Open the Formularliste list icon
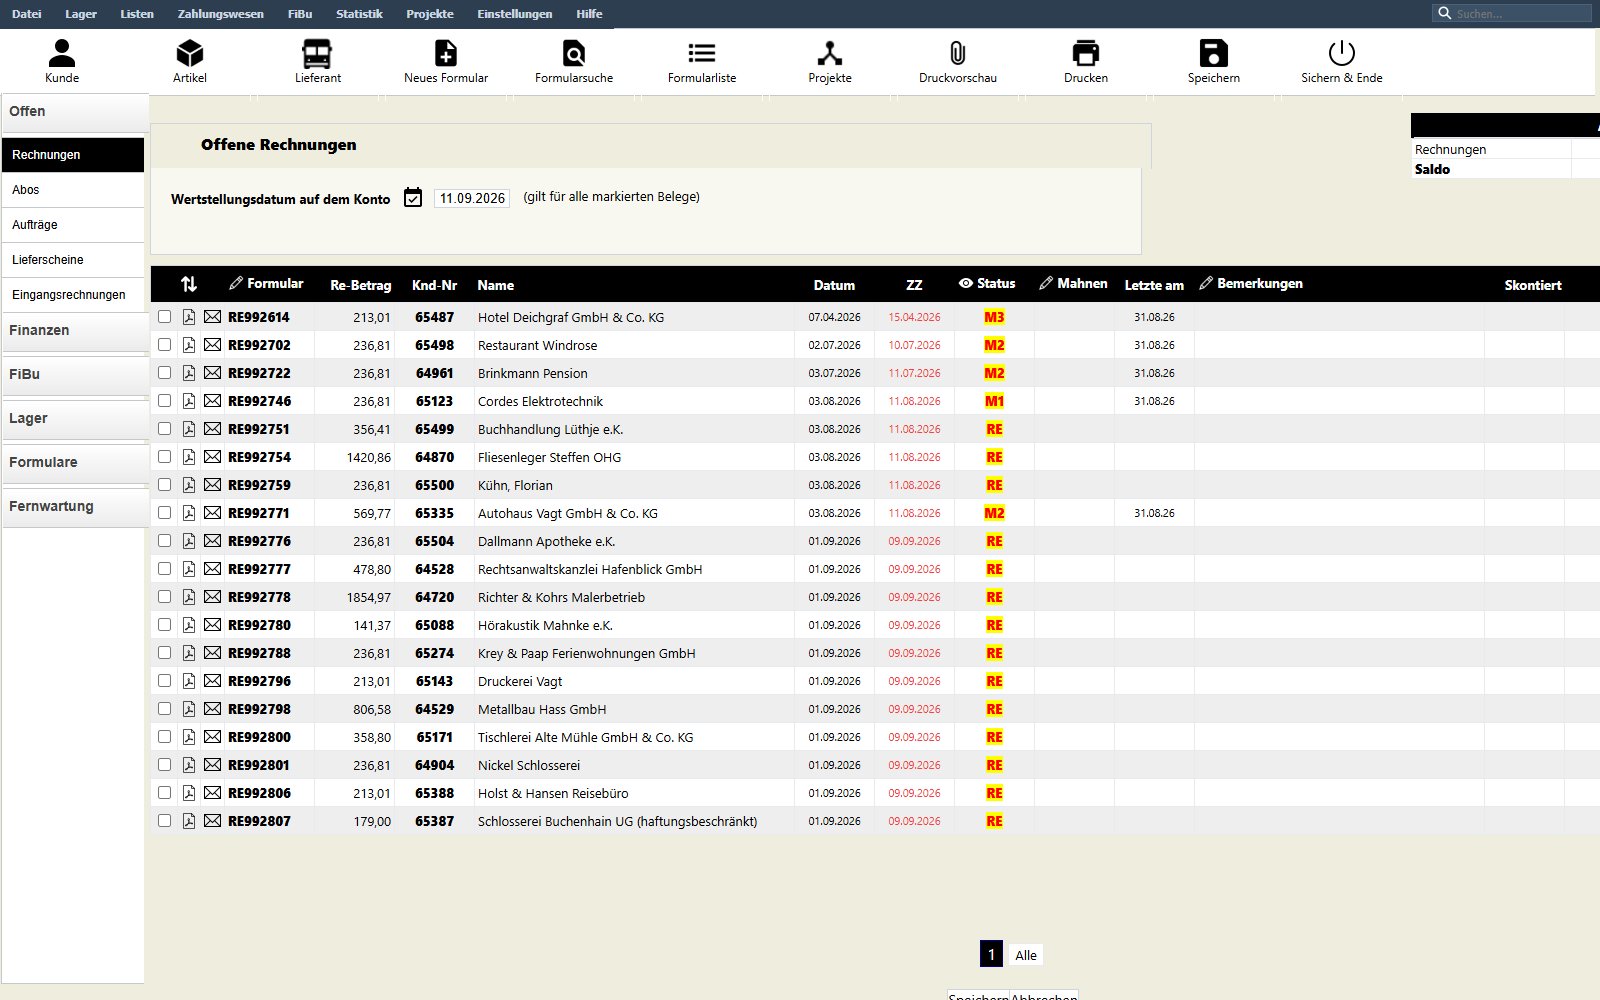Image resolution: width=1600 pixels, height=1000 pixels. click(702, 53)
